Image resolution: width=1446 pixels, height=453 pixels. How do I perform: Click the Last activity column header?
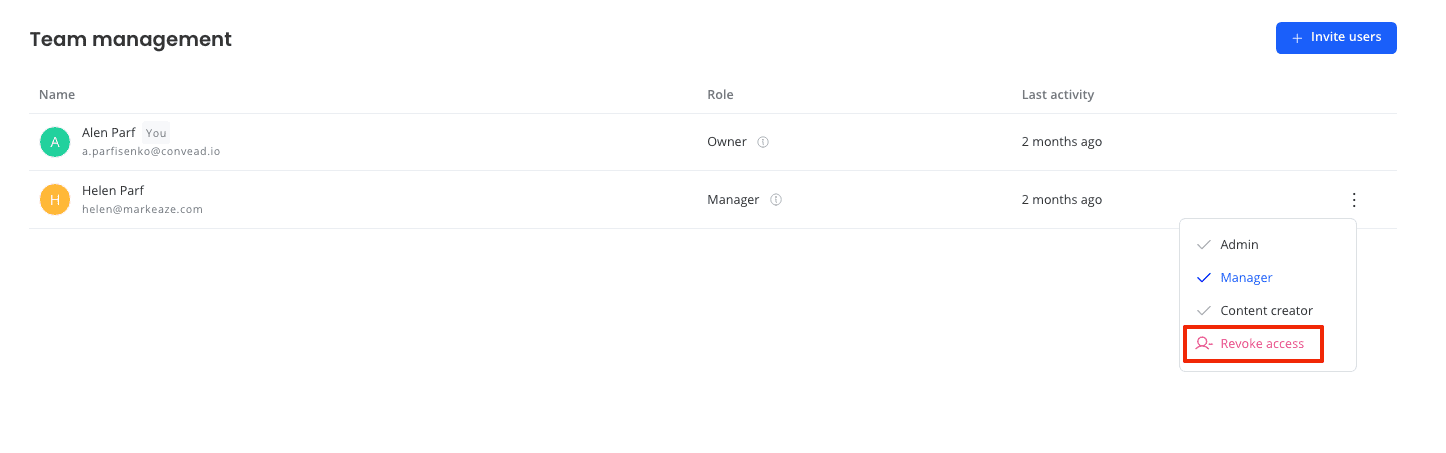pos(1058,95)
